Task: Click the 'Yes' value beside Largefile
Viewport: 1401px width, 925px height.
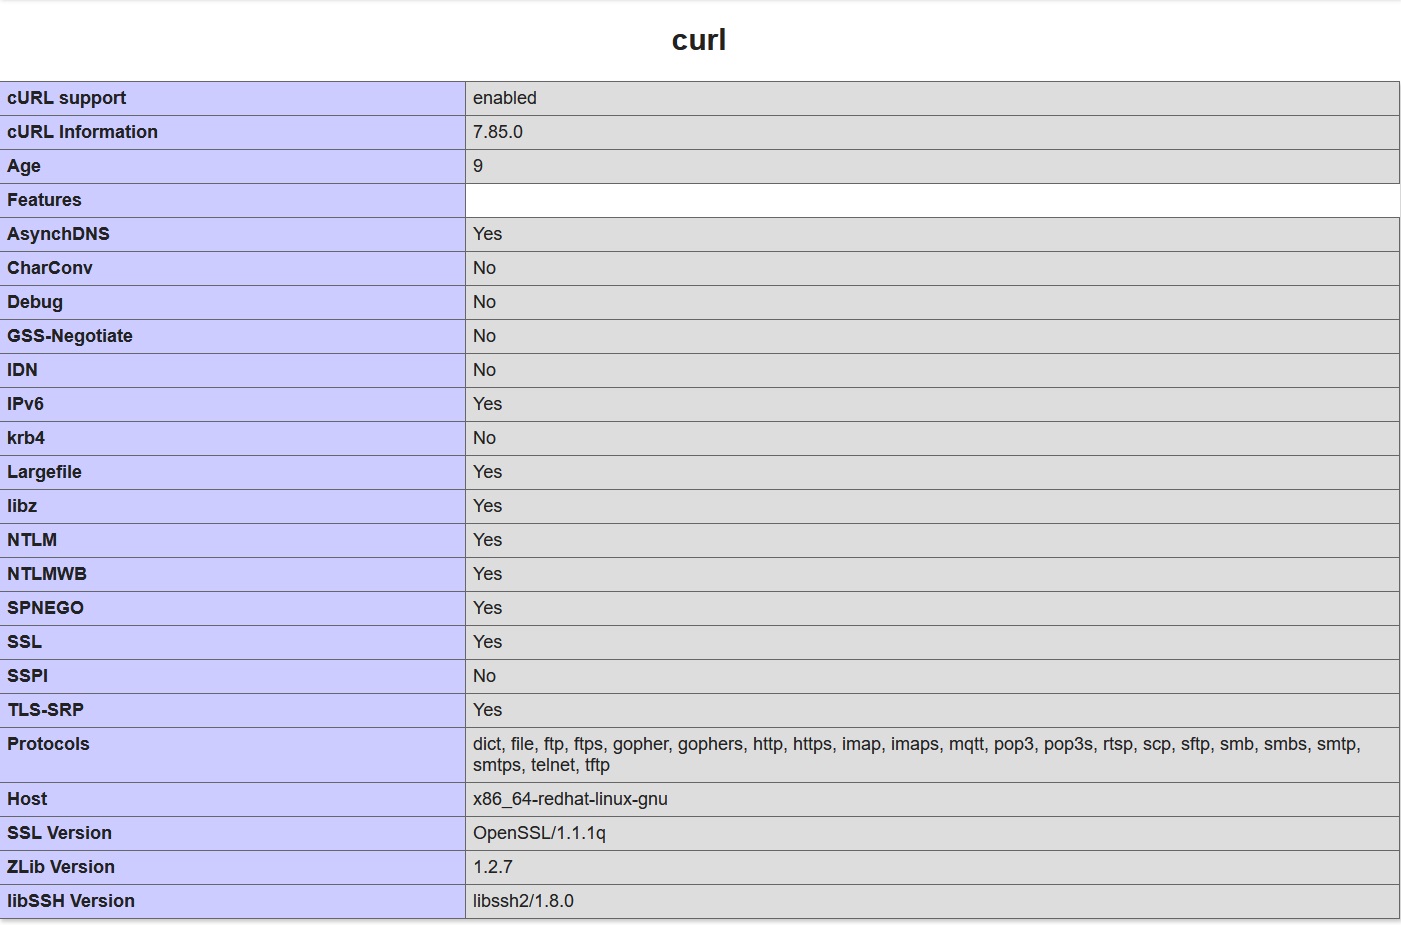Action: 487,472
